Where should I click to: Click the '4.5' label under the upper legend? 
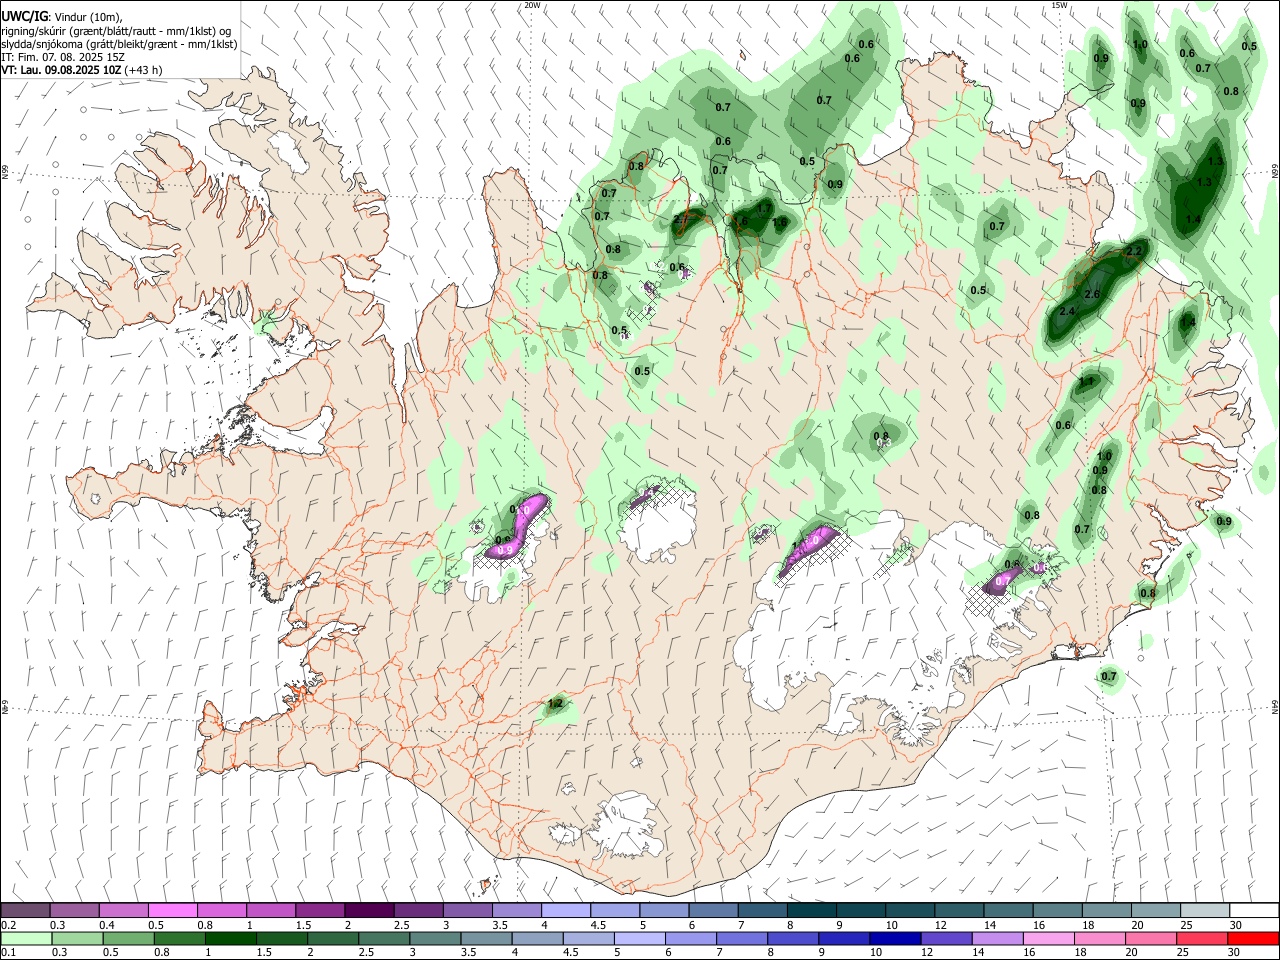click(x=598, y=925)
